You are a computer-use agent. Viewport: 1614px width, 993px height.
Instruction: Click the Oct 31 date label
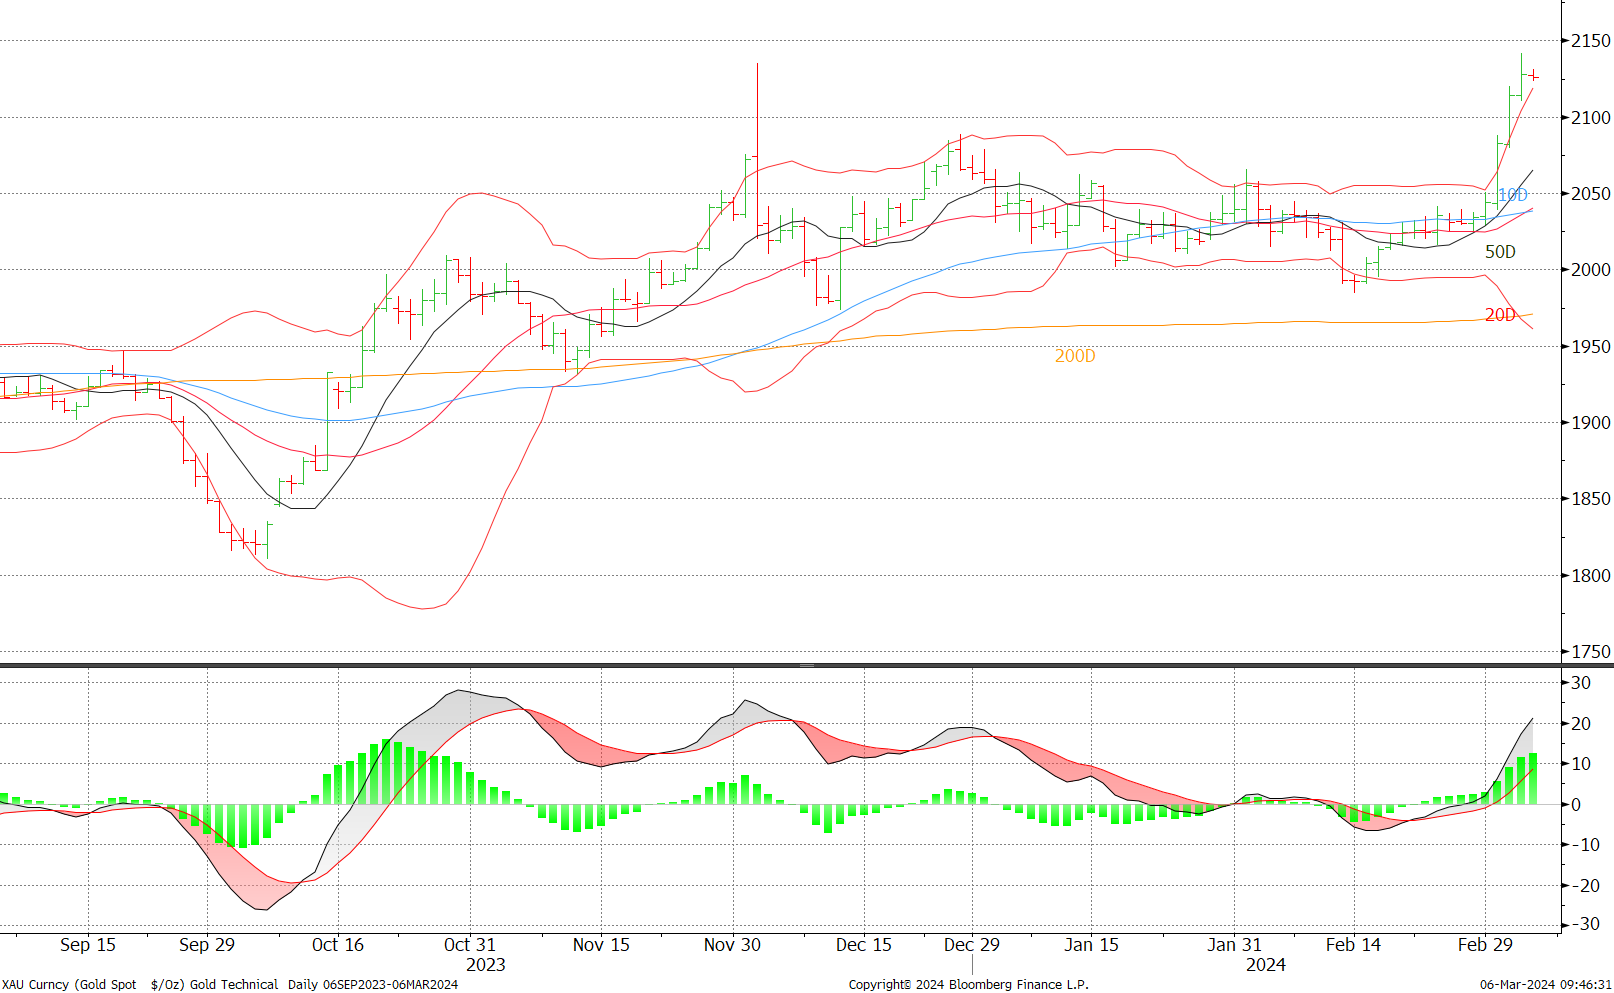coord(470,945)
